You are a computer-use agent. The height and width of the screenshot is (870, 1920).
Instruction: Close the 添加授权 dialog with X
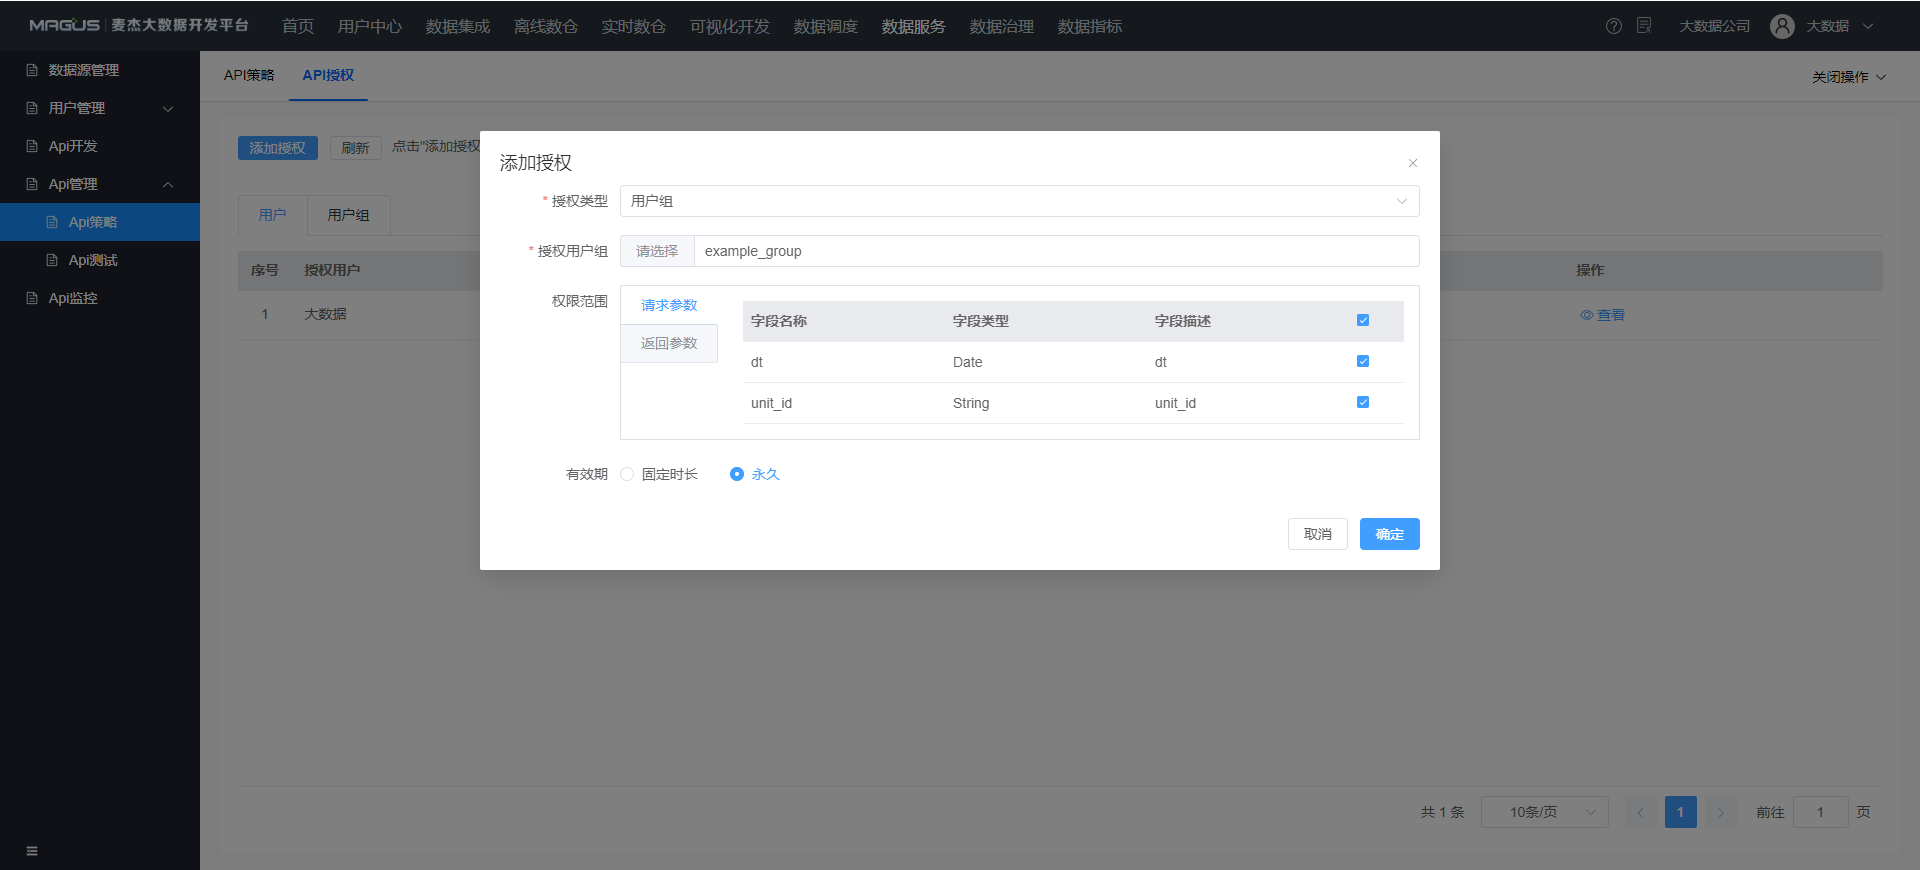pos(1413,163)
